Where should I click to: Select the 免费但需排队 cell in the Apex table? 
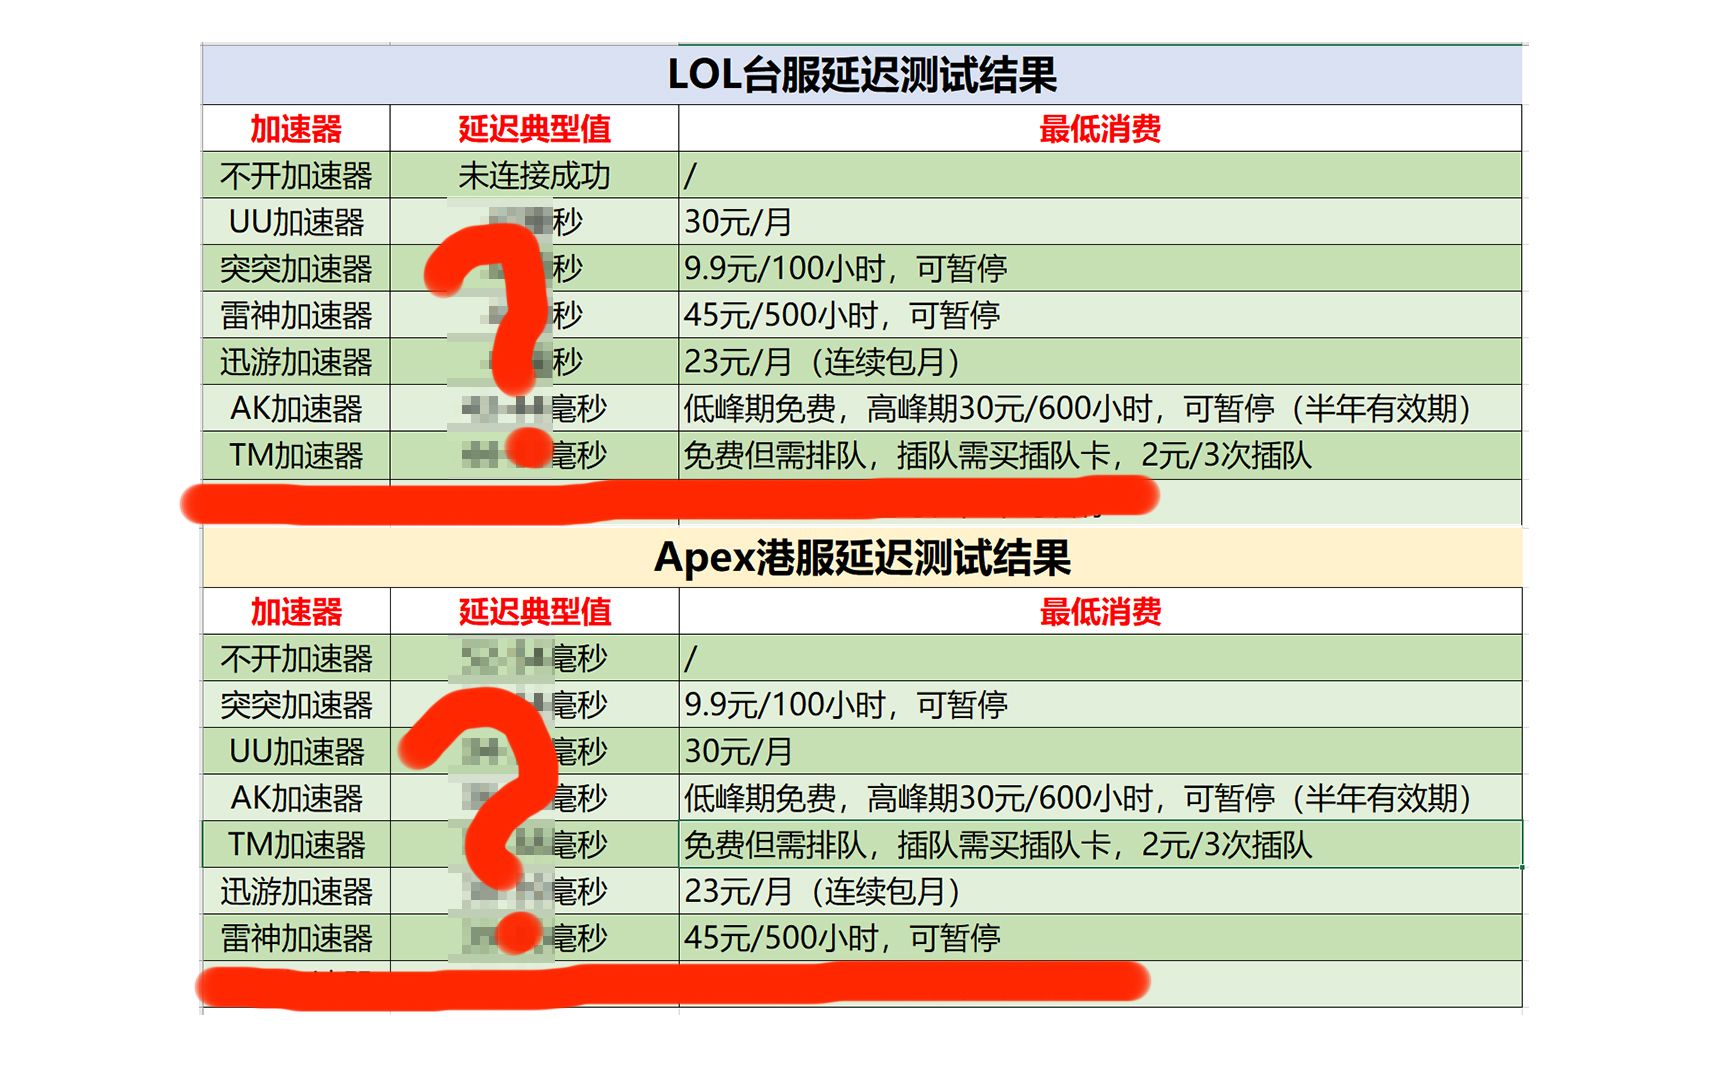tap(1100, 844)
